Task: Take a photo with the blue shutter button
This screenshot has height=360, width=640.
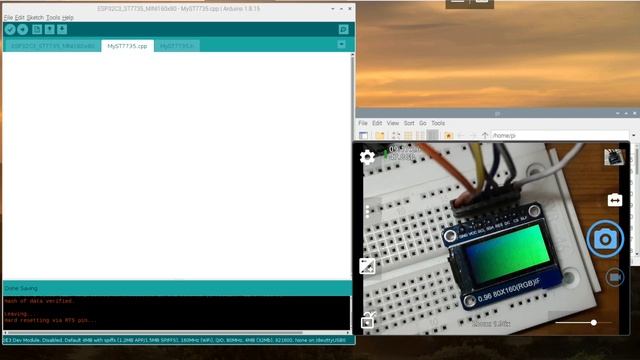Action: click(605, 239)
